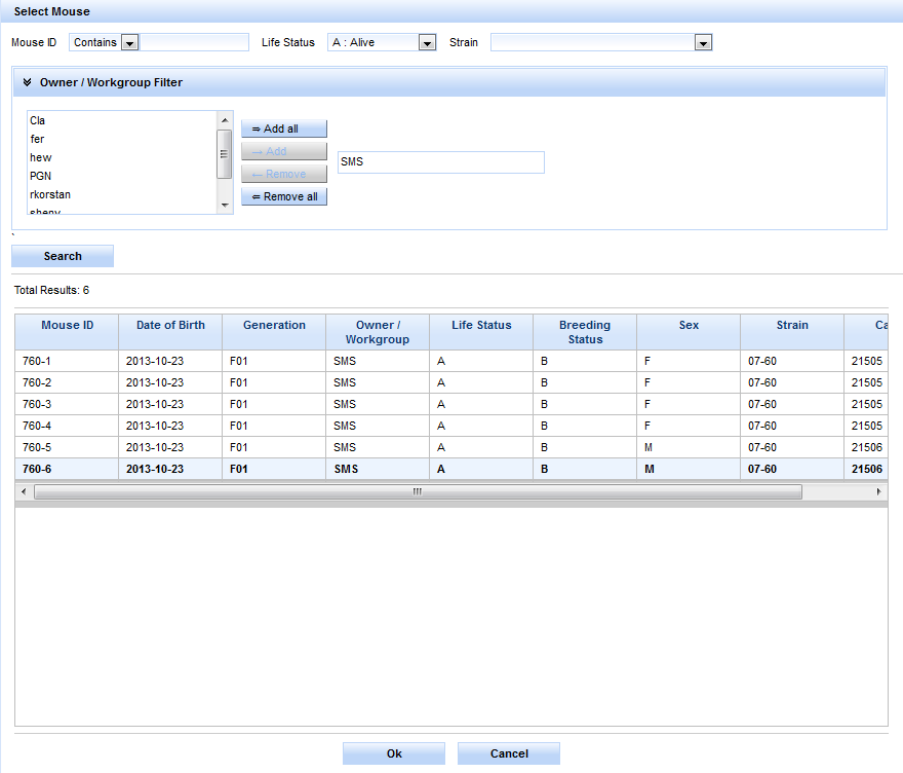This screenshot has height=773, width=903.
Task: Click the table horizontal scroll left arrow
Action: pyautogui.click(x=24, y=491)
